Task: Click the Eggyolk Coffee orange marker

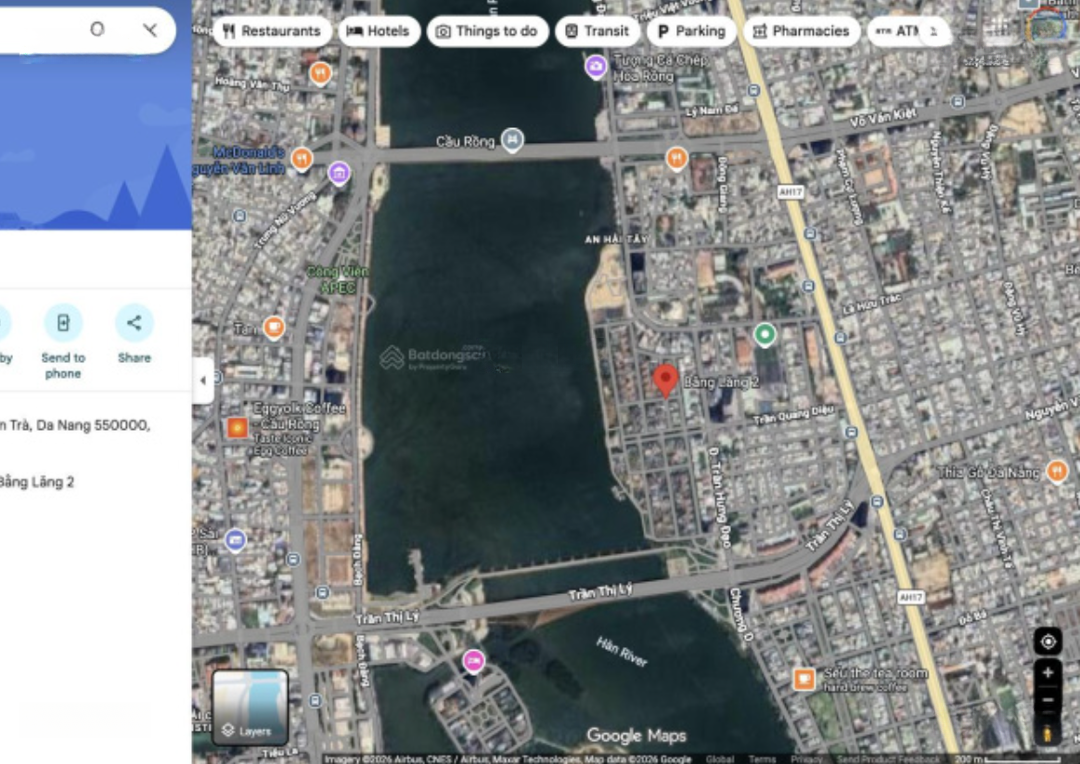Action: 237,428
